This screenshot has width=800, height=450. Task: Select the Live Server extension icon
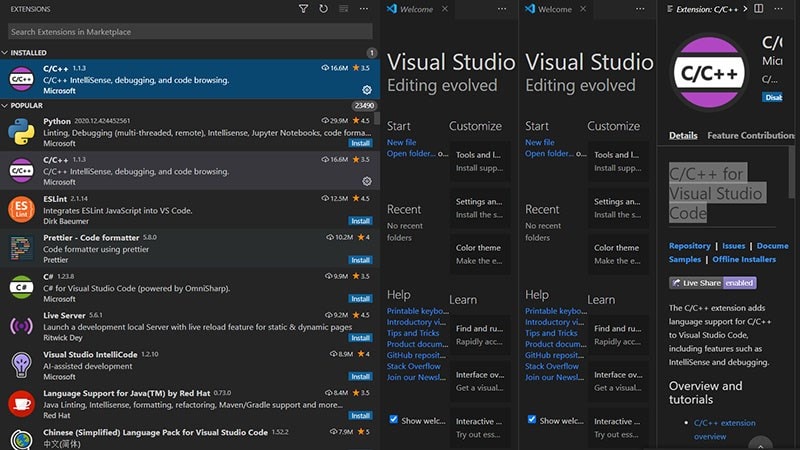[21, 326]
